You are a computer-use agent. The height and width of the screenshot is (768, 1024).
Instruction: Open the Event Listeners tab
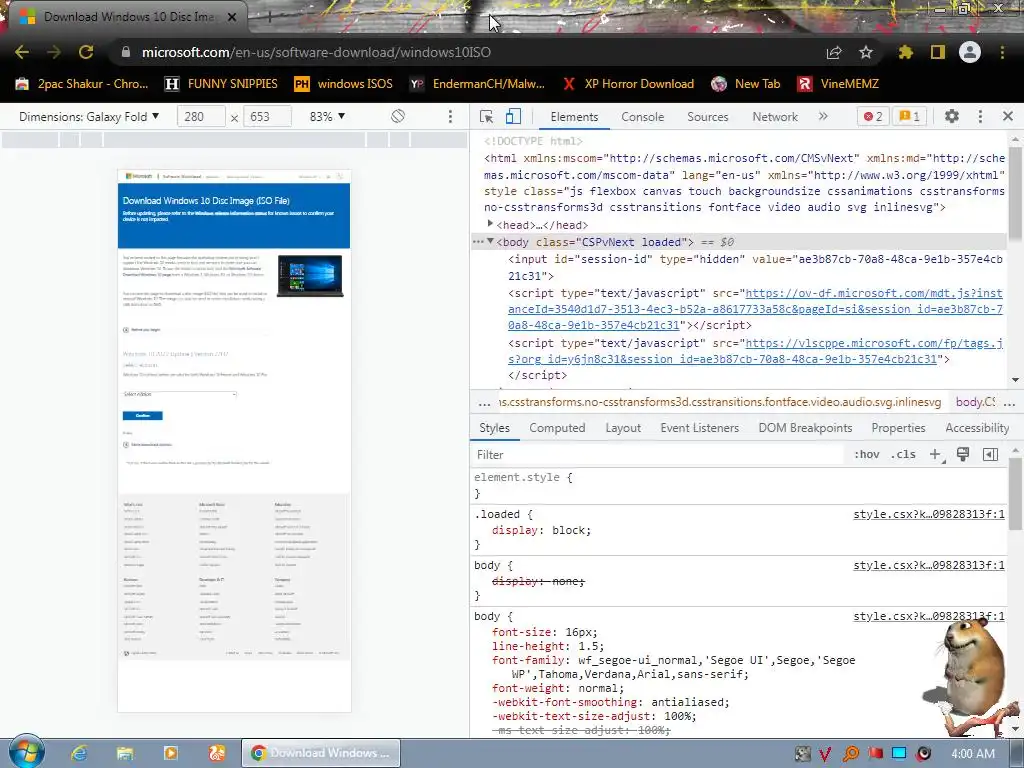point(699,428)
